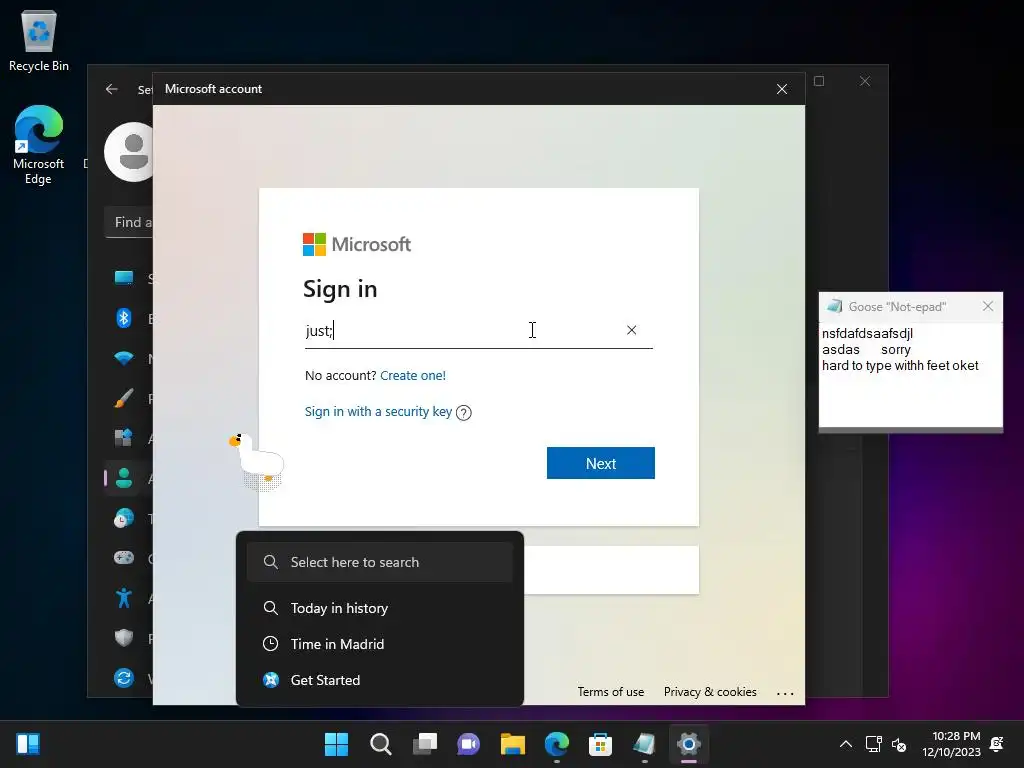Click the Find a setting search box
The height and width of the screenshot is (768, 1024).
(129, 222)
